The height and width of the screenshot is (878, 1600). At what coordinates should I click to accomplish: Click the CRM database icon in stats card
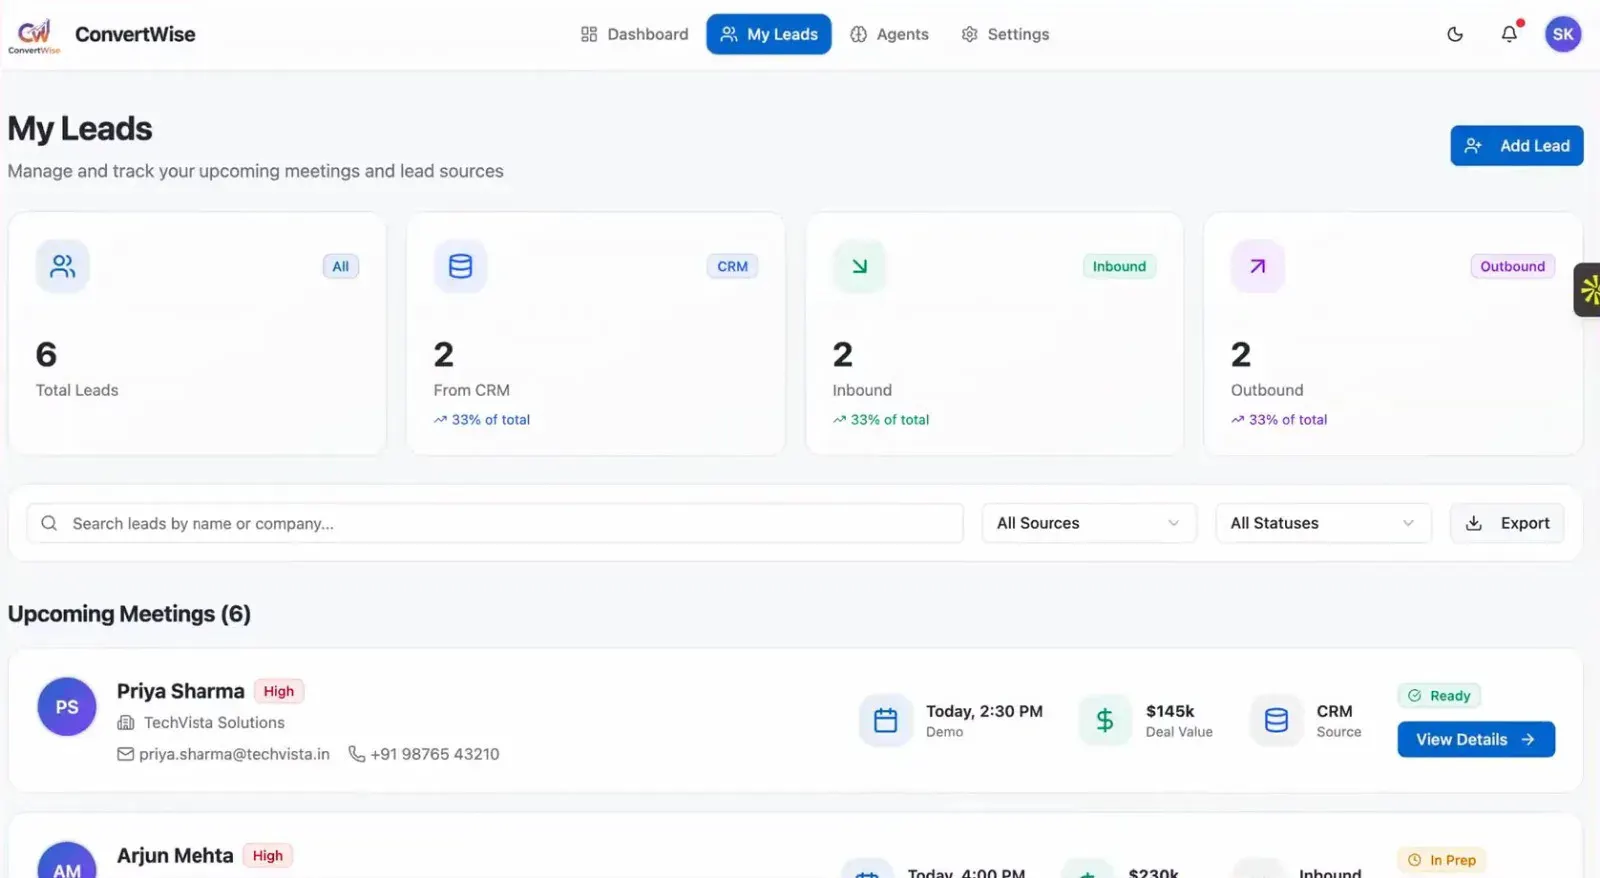pos(460,266)
